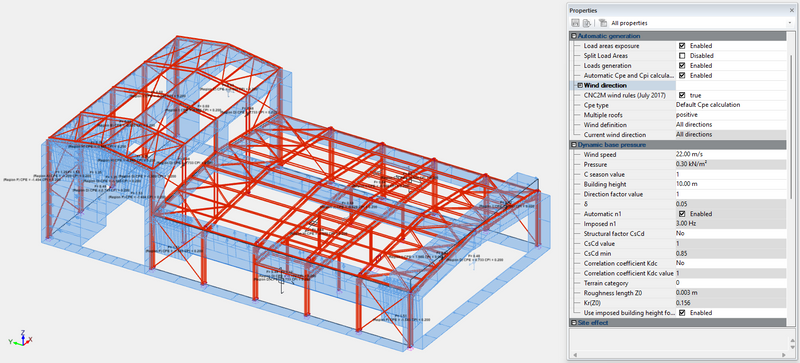This screenshot has width=800, height=363.
Task: Disable the Automatic n1 checkbox
Action: [682, 214]
